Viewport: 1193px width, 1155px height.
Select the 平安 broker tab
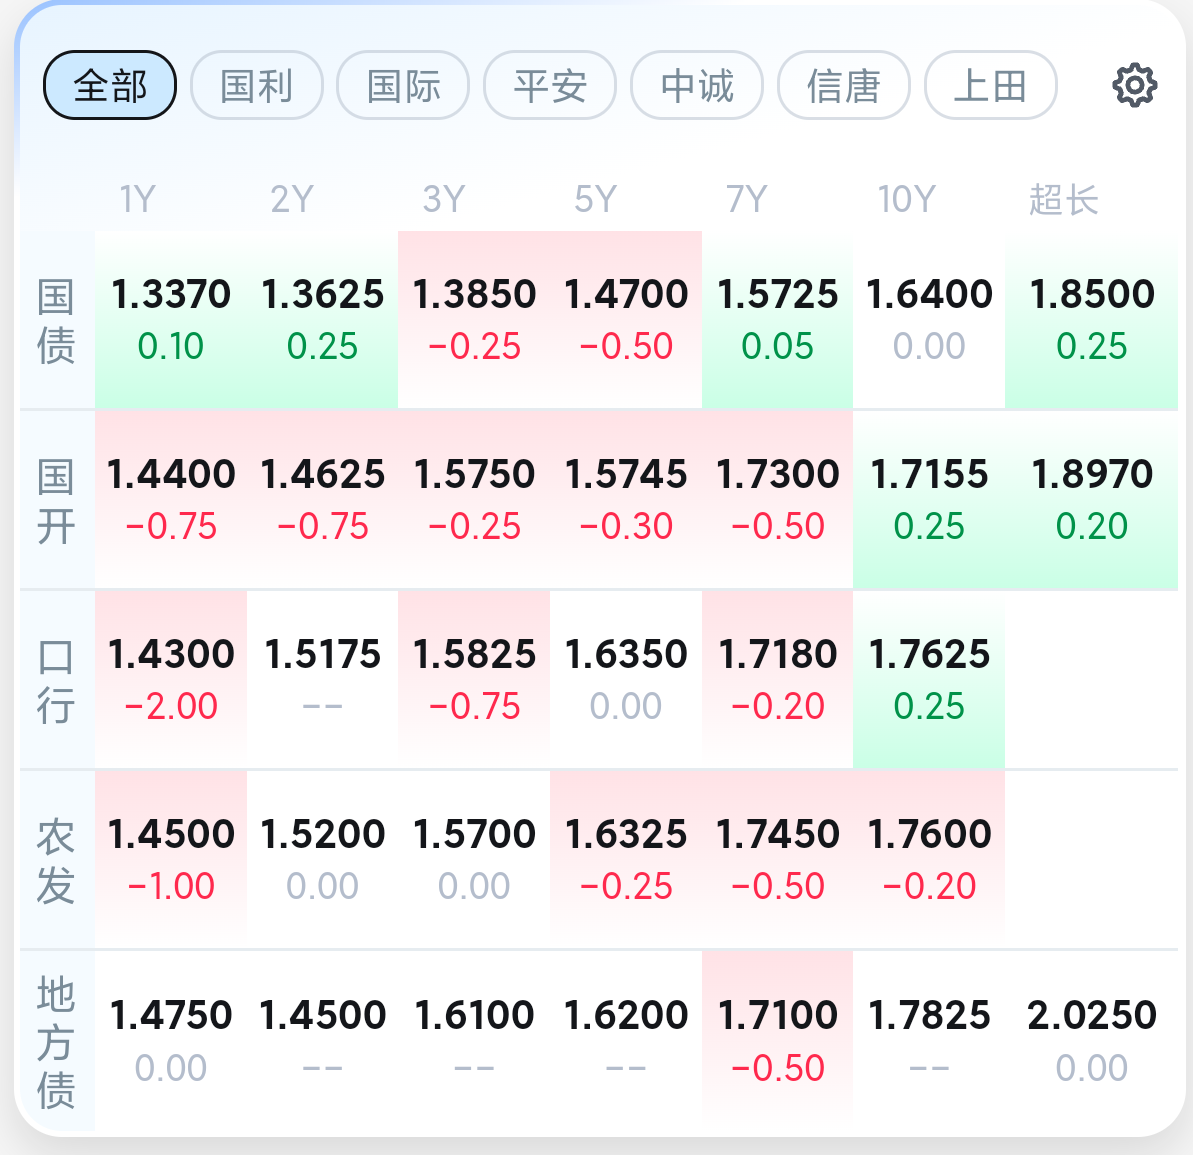pyautogui.click(x=550, y=85)
